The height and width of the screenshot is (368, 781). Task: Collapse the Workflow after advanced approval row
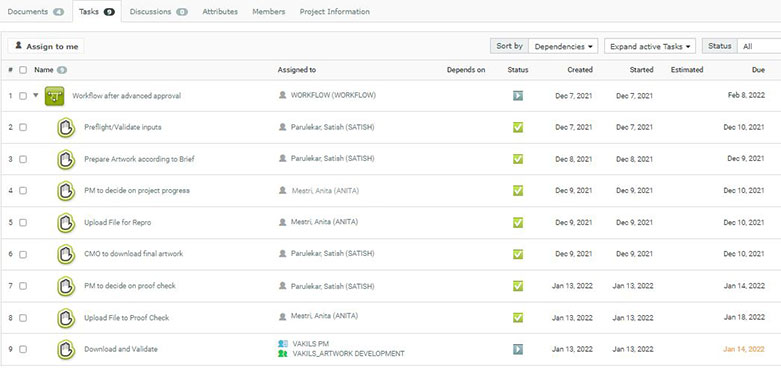coord(35,96)
